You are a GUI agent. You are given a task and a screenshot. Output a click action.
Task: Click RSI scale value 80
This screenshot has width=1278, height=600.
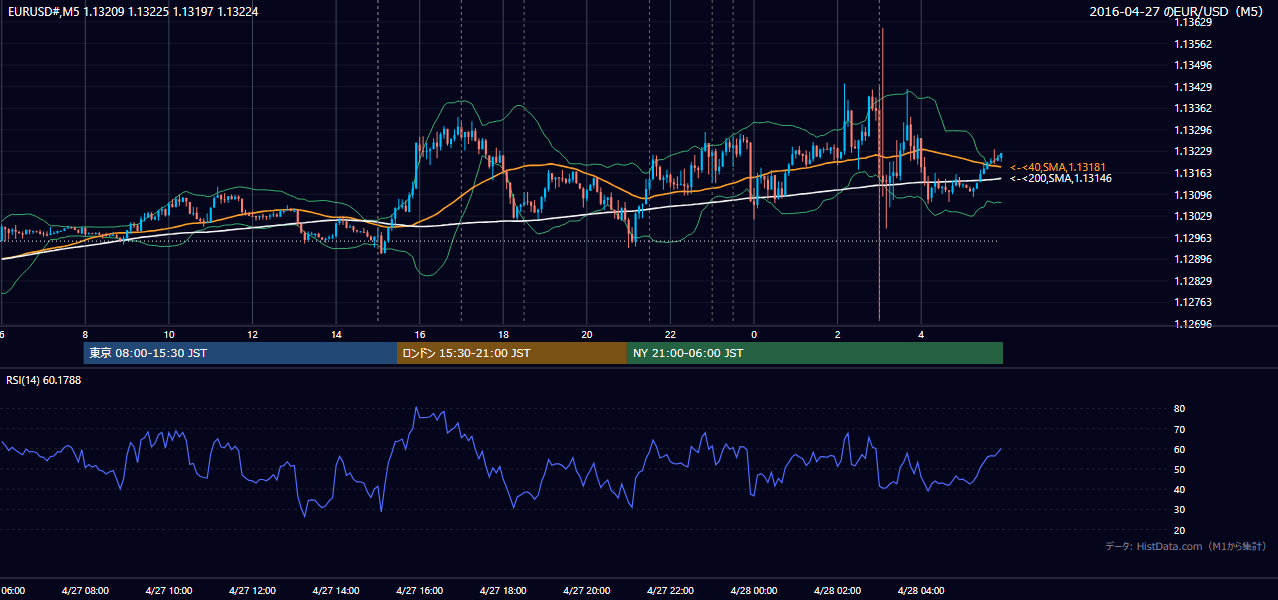(1179, 409)
